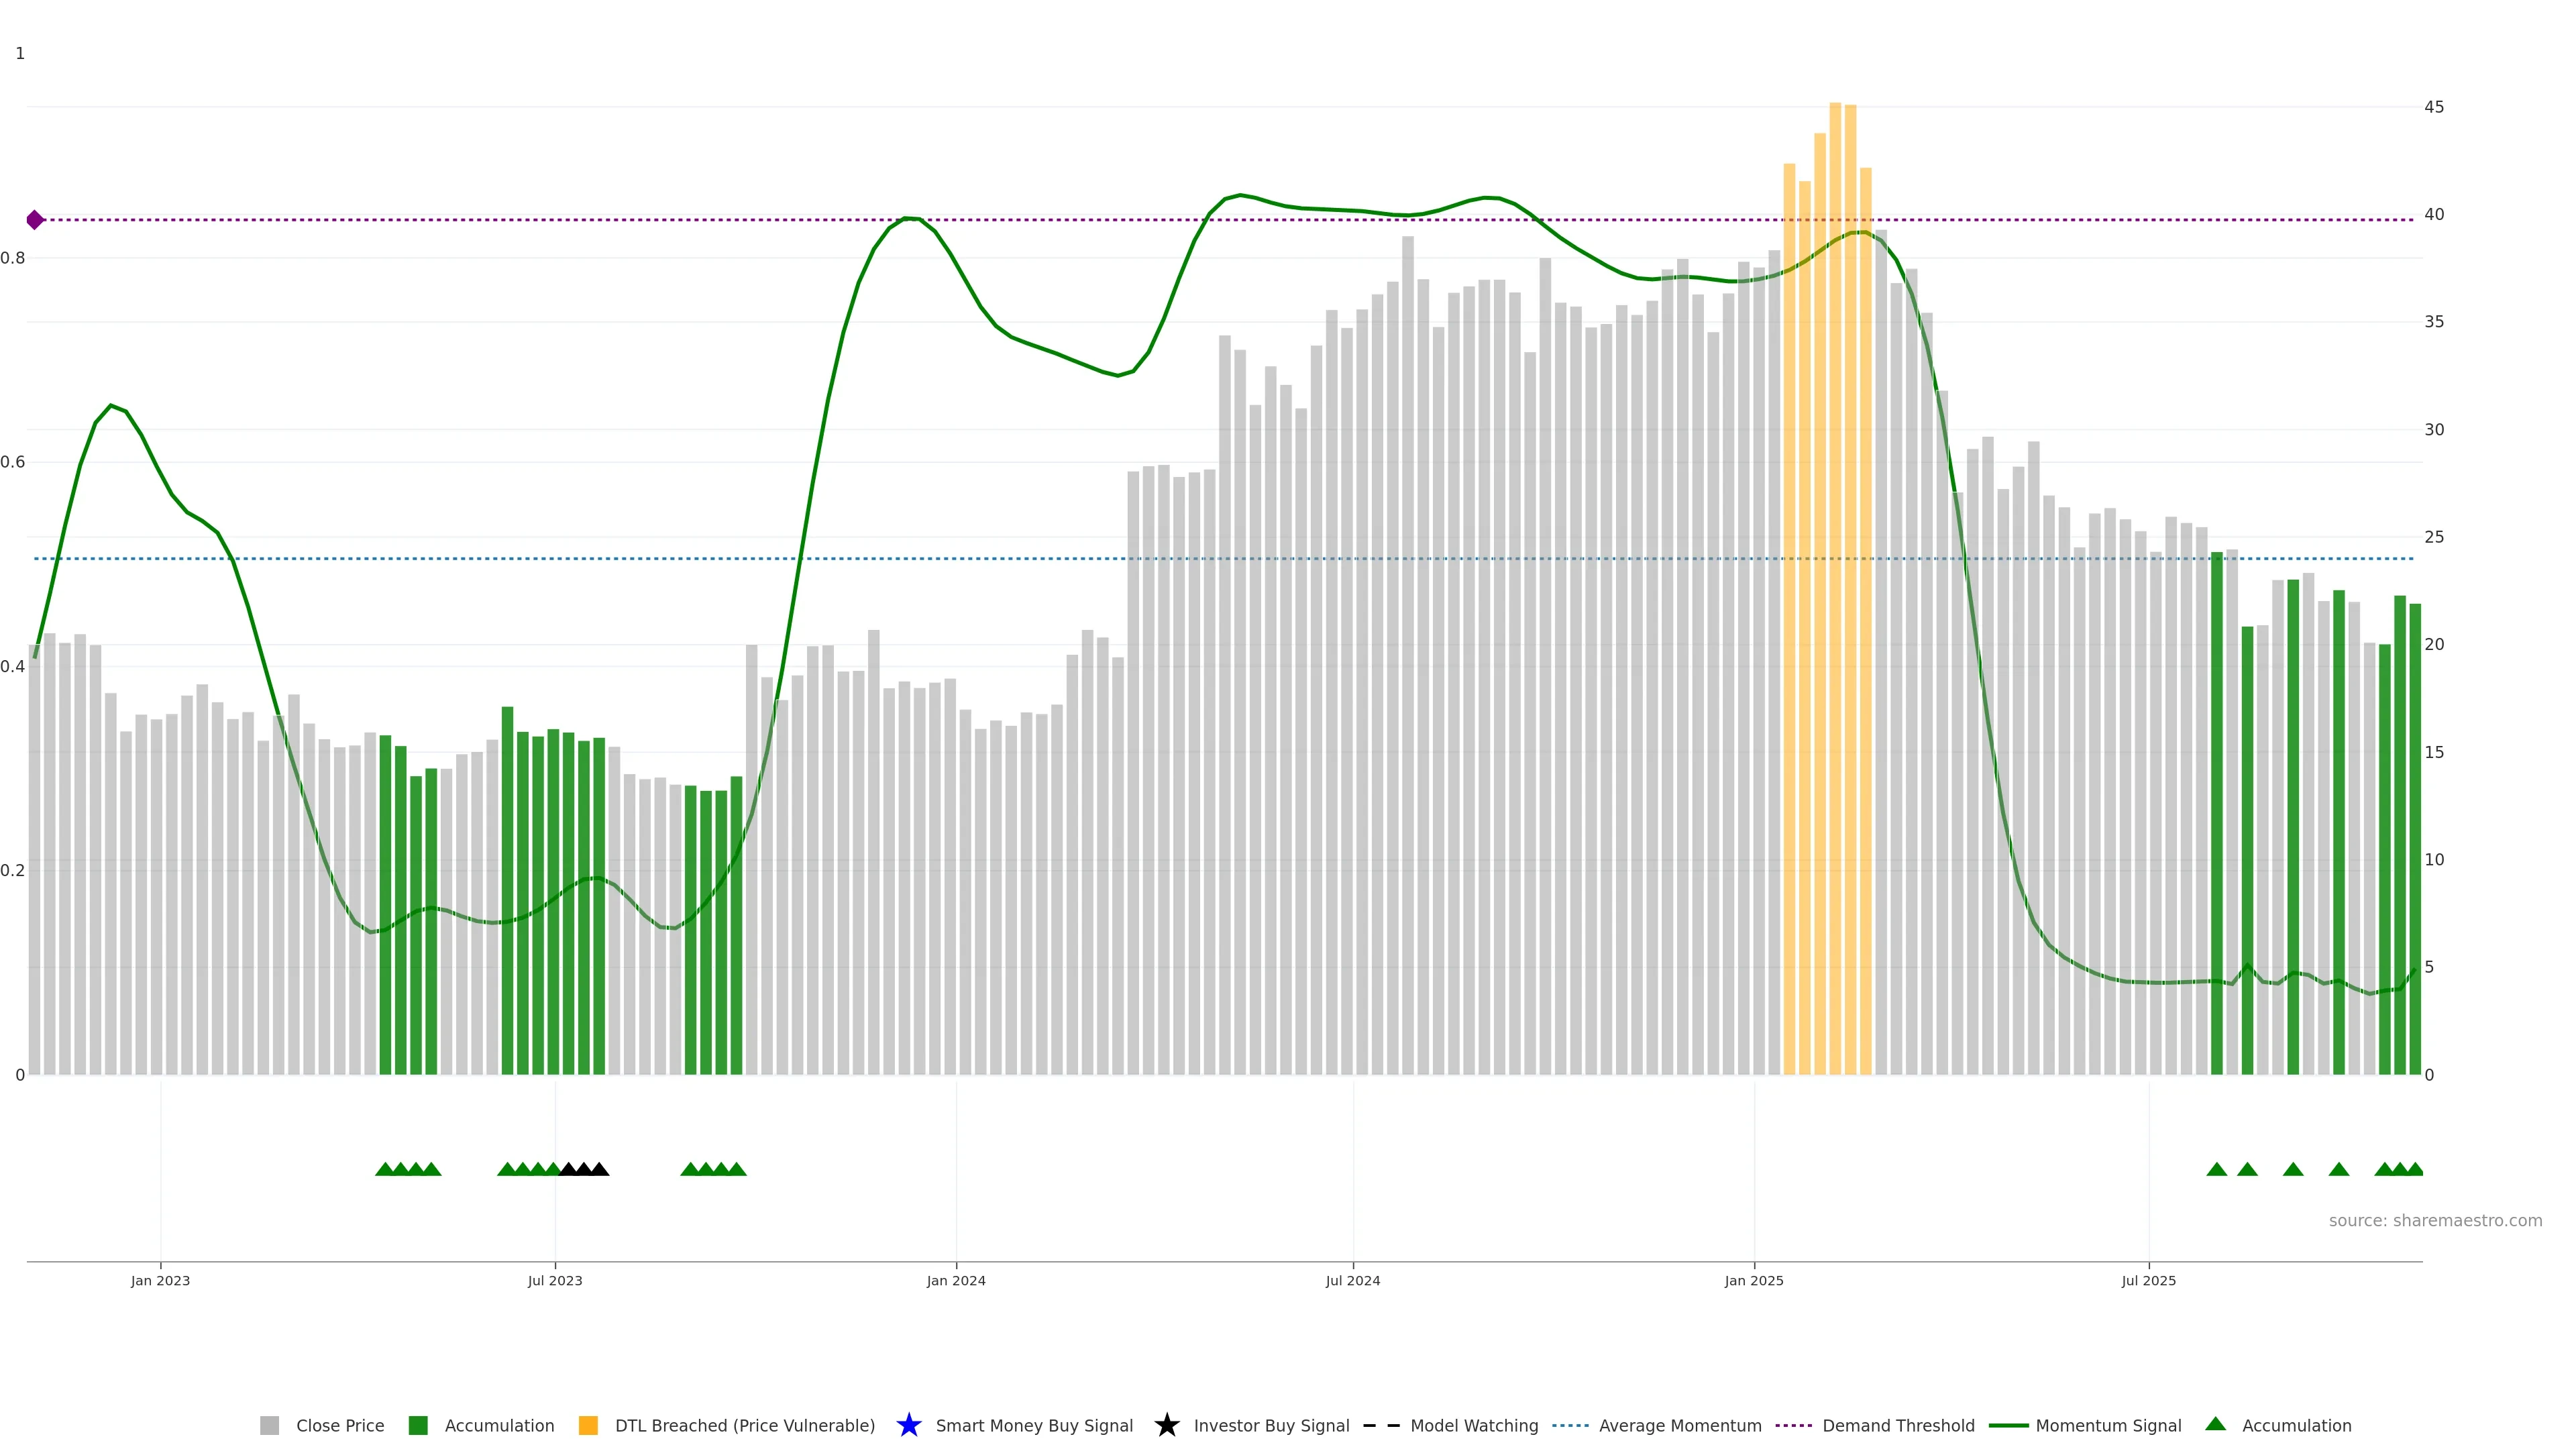Click the dotted Average Momentum legend line
The height and width of the screenshot is (1449, 2576).
point(1570,1425)
